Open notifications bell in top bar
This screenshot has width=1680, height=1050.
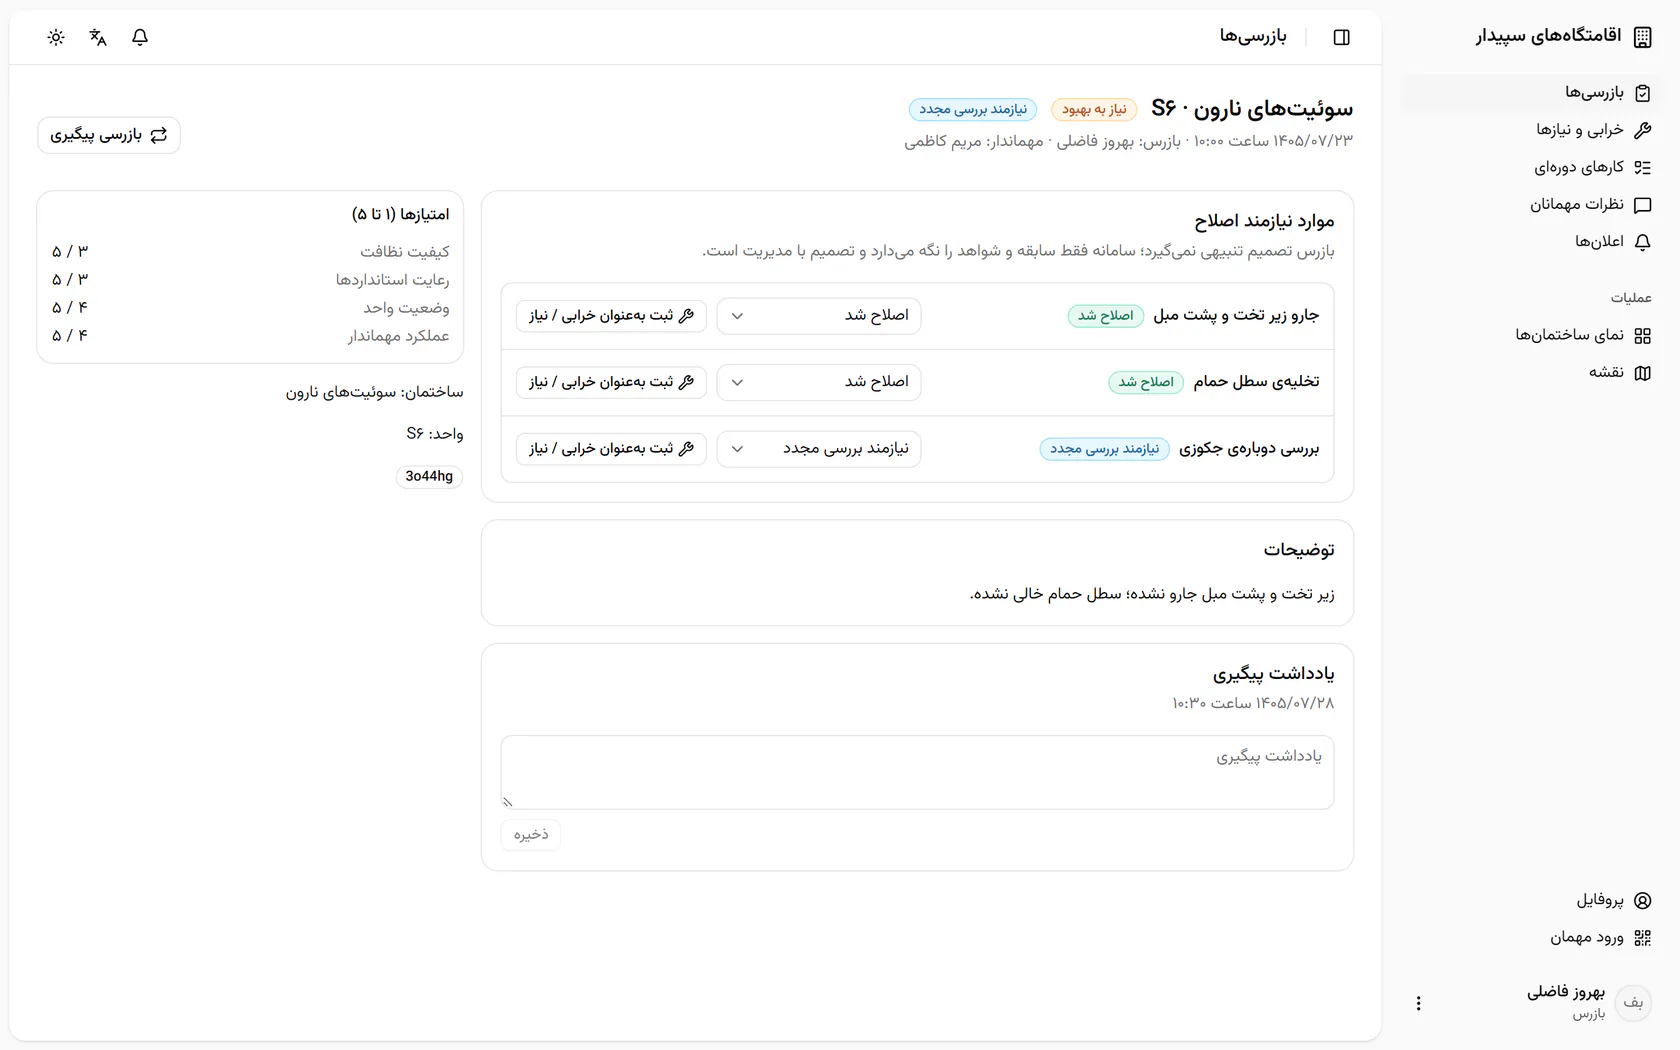click(140, 37)
